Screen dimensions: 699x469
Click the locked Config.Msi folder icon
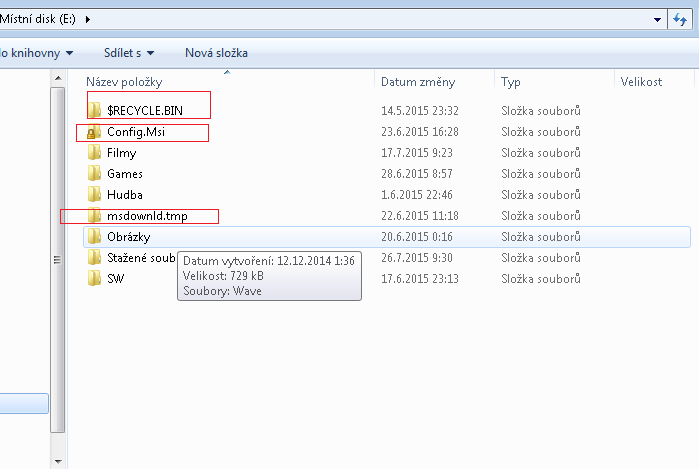click(94, 133)
